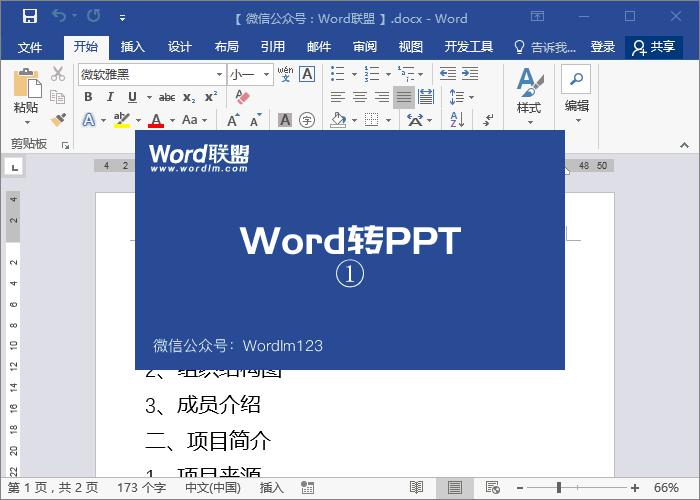
Task: Click the Copy icon
Action: pos(58,96)
